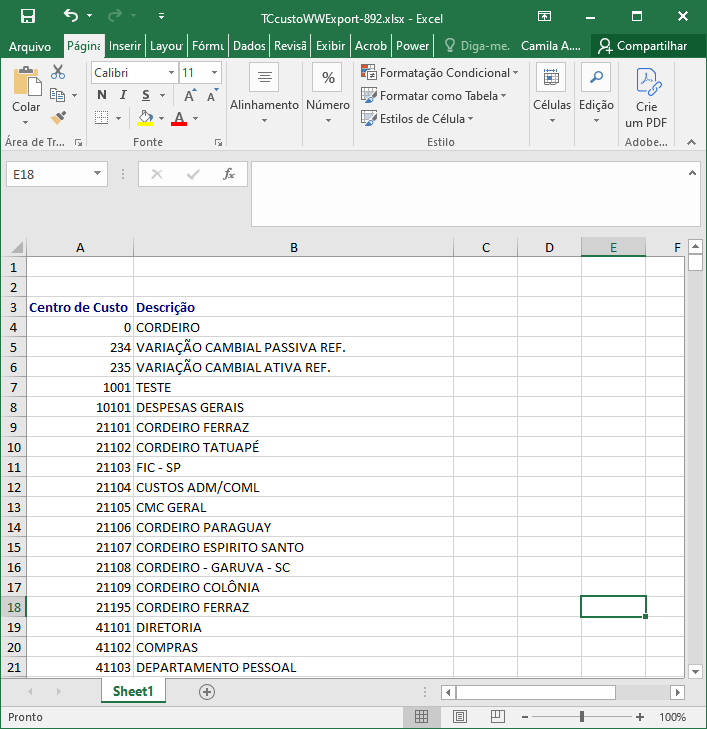Open Fonte dialog launcher icon

pos(218,143)
